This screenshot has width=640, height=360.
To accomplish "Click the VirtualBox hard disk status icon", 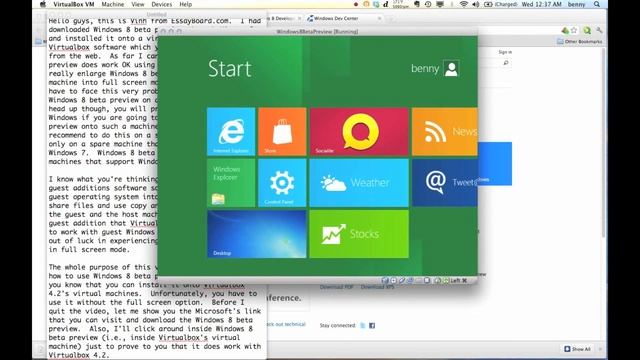I will (x=384, y=280).
